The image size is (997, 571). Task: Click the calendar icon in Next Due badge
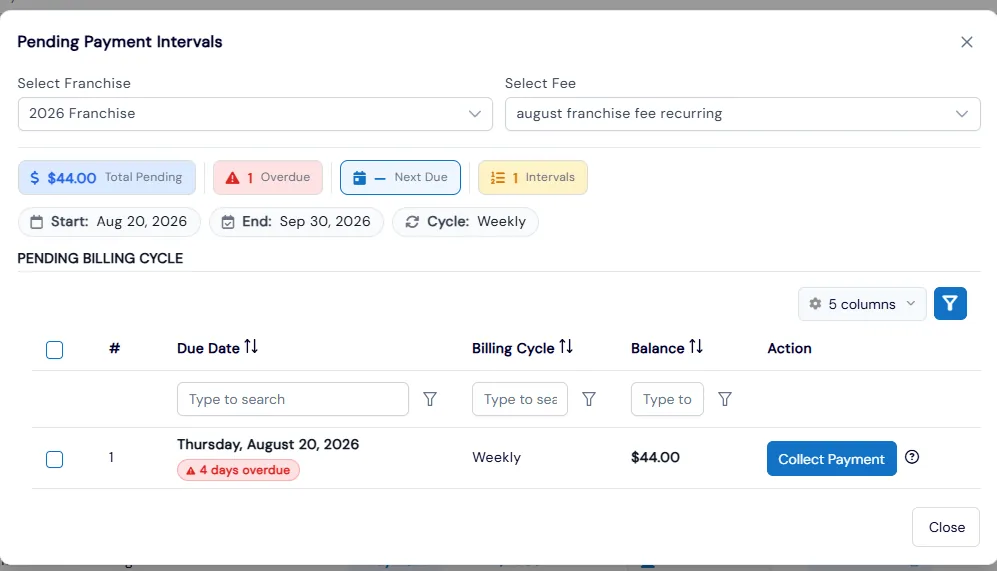pos(359,177)
